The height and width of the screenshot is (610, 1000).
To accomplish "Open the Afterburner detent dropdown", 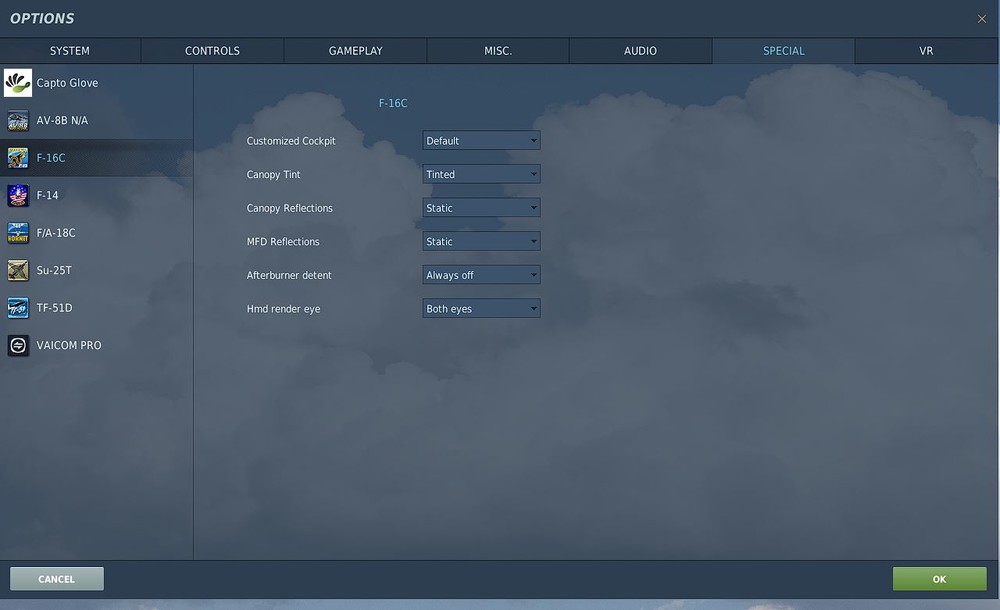I will (482, 275).
